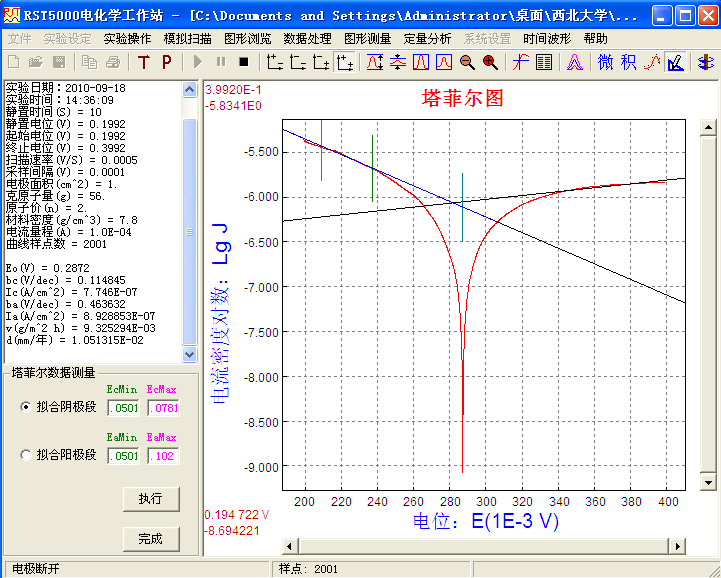Click the EcMin input field
The width and height of the screenshot is (721, 578).
click(x=125, y=407)
